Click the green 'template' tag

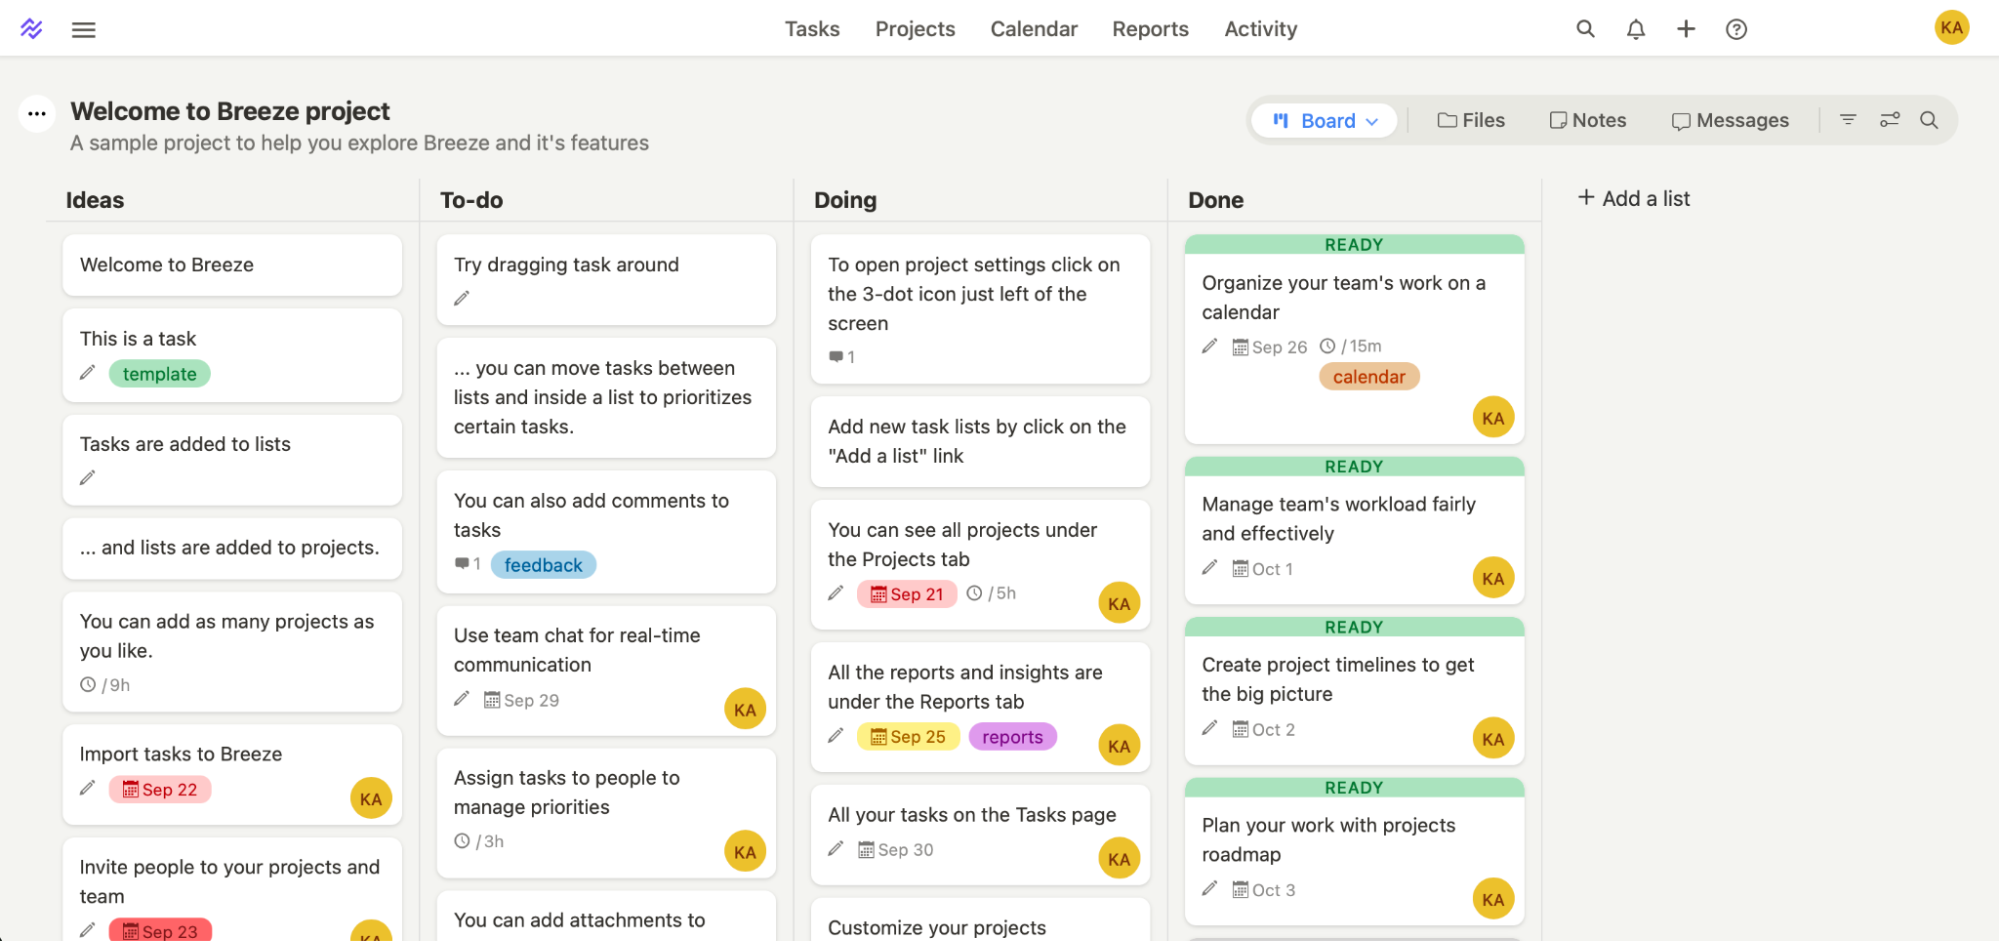tap(160, 374)
